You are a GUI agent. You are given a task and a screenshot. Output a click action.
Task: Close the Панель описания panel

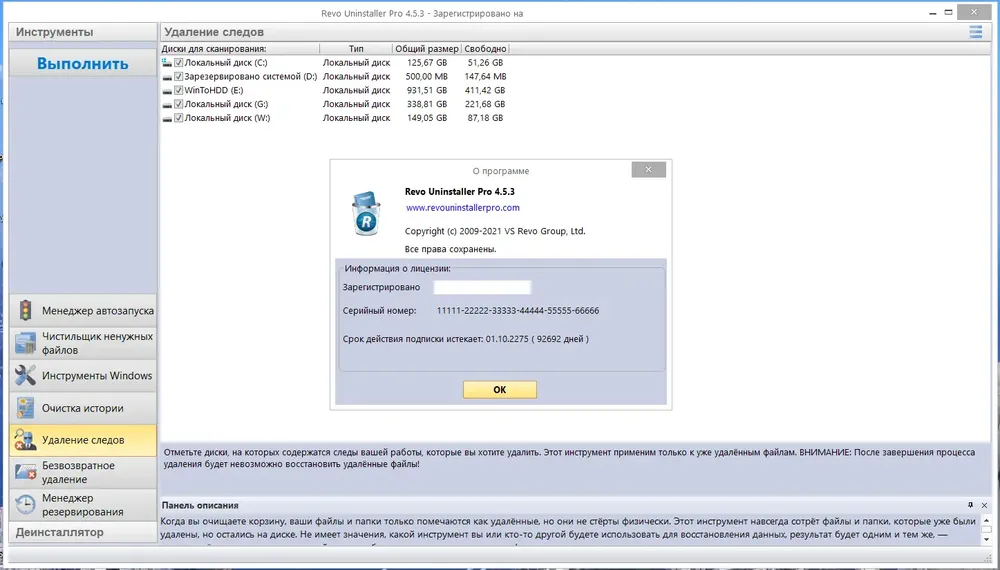984,505
